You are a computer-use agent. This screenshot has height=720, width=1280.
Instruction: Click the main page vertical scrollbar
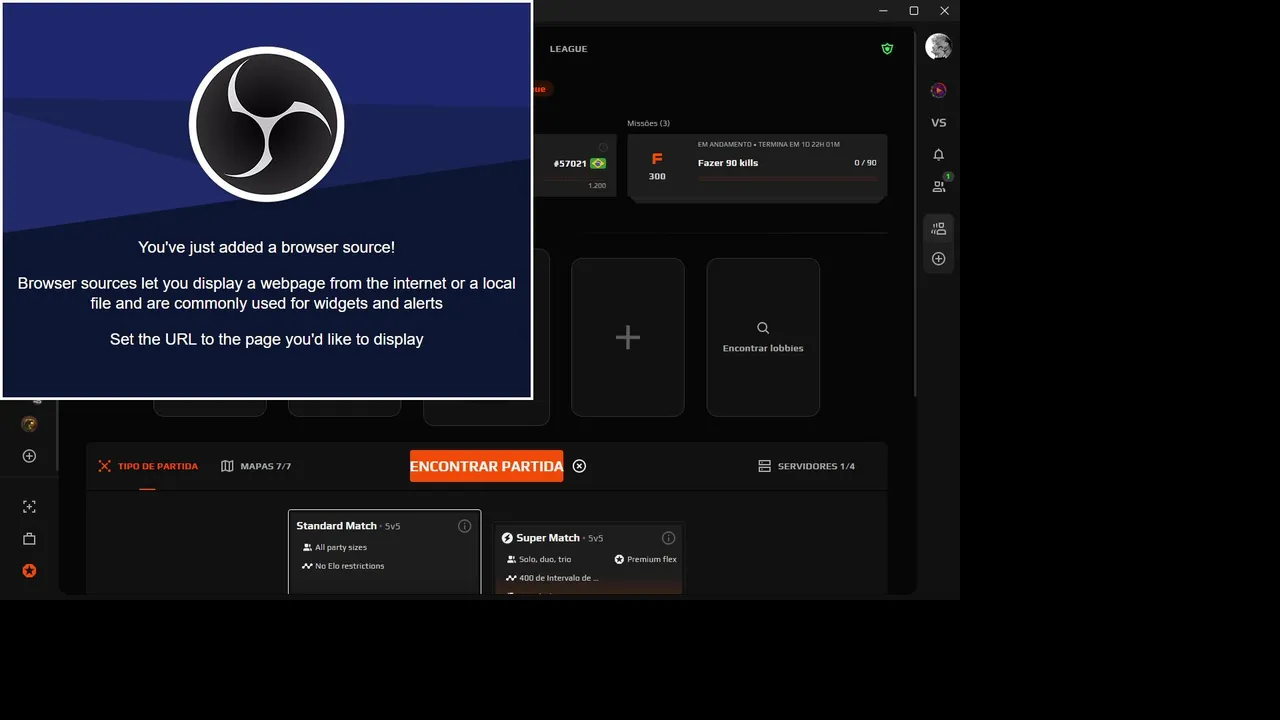click(x=915, y=215)
